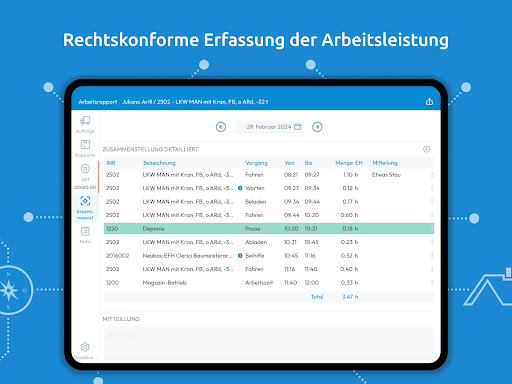512x384 pixels.
Task: Click Bis column header
Action: [x=308, y=163]
